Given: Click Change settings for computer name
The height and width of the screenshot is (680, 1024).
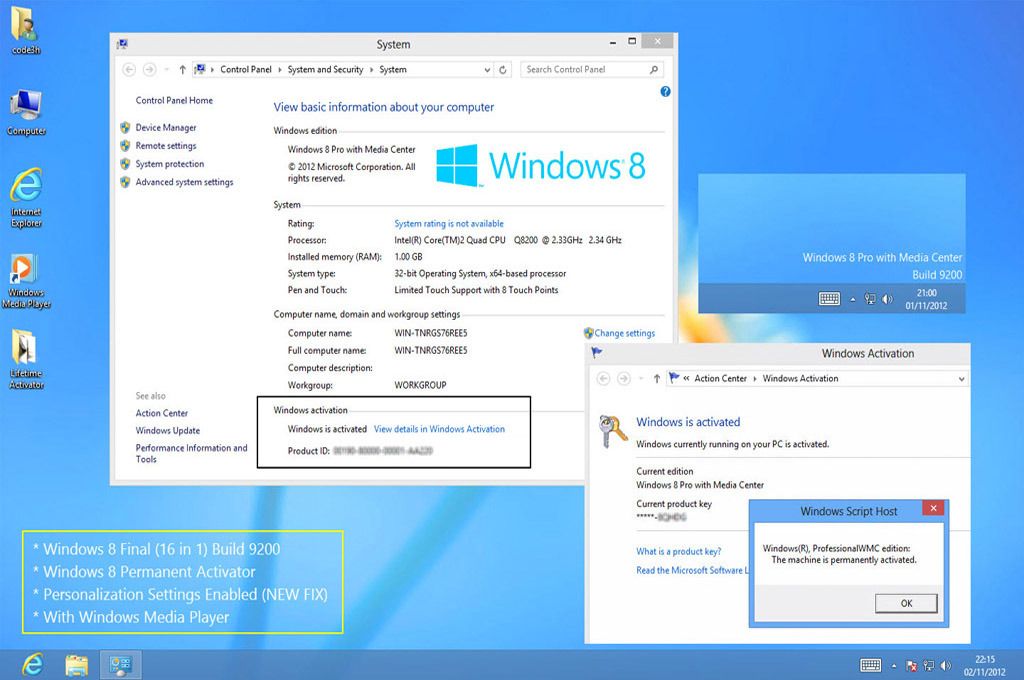Looking at the screenshot, I should tap(624, 333).
